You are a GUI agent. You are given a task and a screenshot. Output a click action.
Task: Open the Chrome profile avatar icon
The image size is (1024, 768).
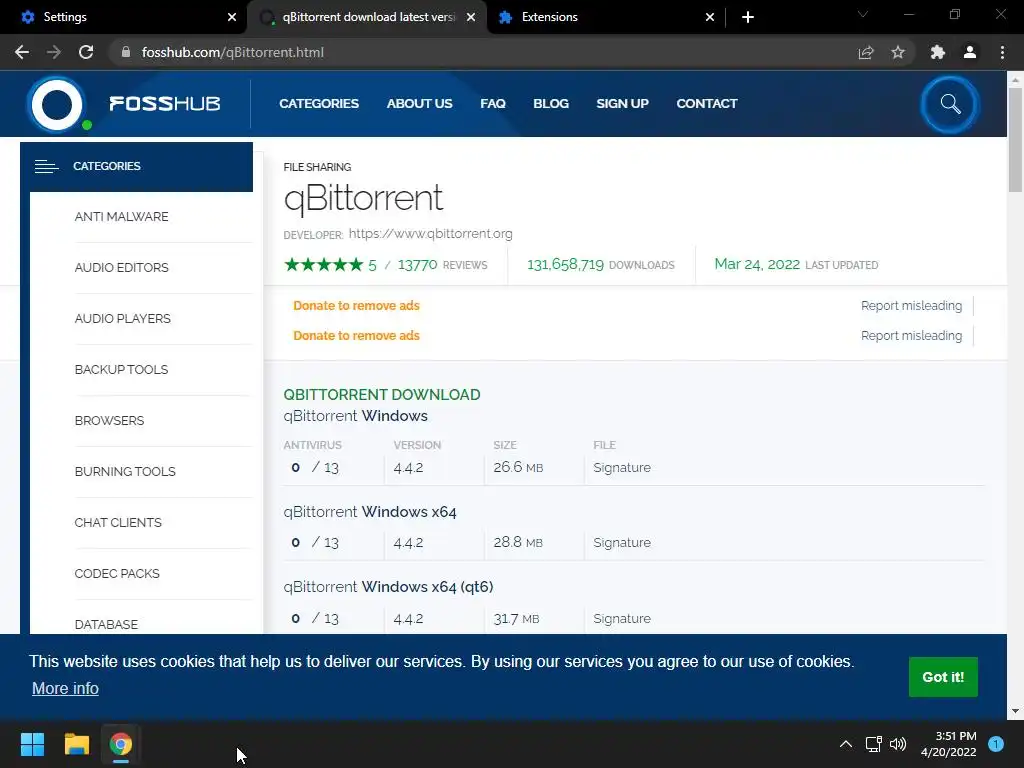point(970,52)
